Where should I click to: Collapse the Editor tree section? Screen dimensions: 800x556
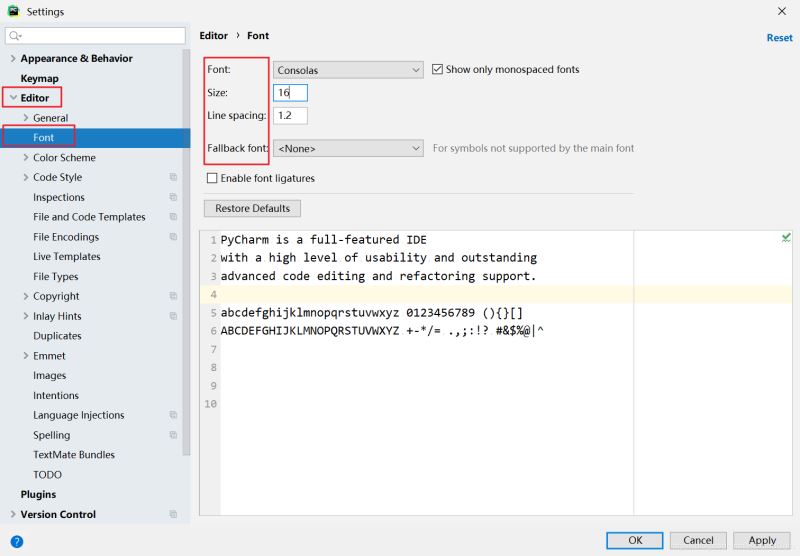point(12,98)
